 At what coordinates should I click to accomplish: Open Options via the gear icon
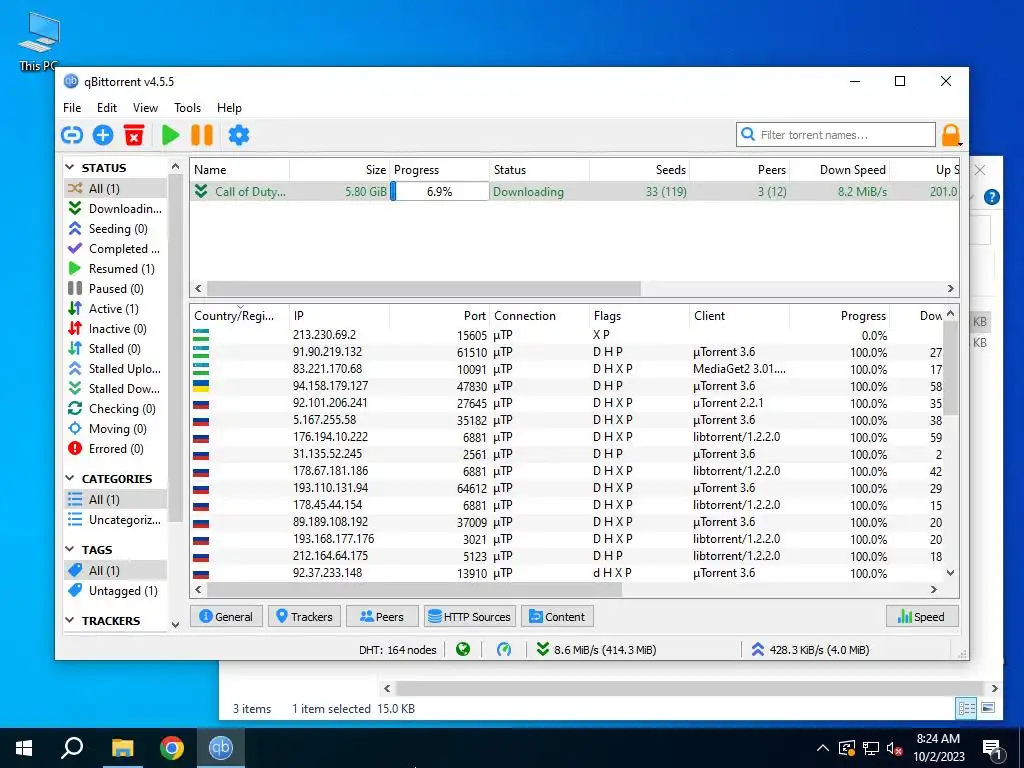pos(239,135)
